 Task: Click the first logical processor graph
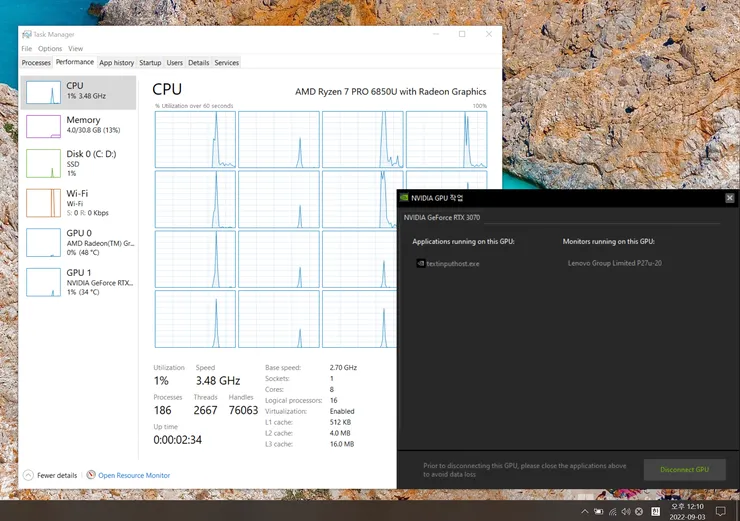tap(195, 139)
